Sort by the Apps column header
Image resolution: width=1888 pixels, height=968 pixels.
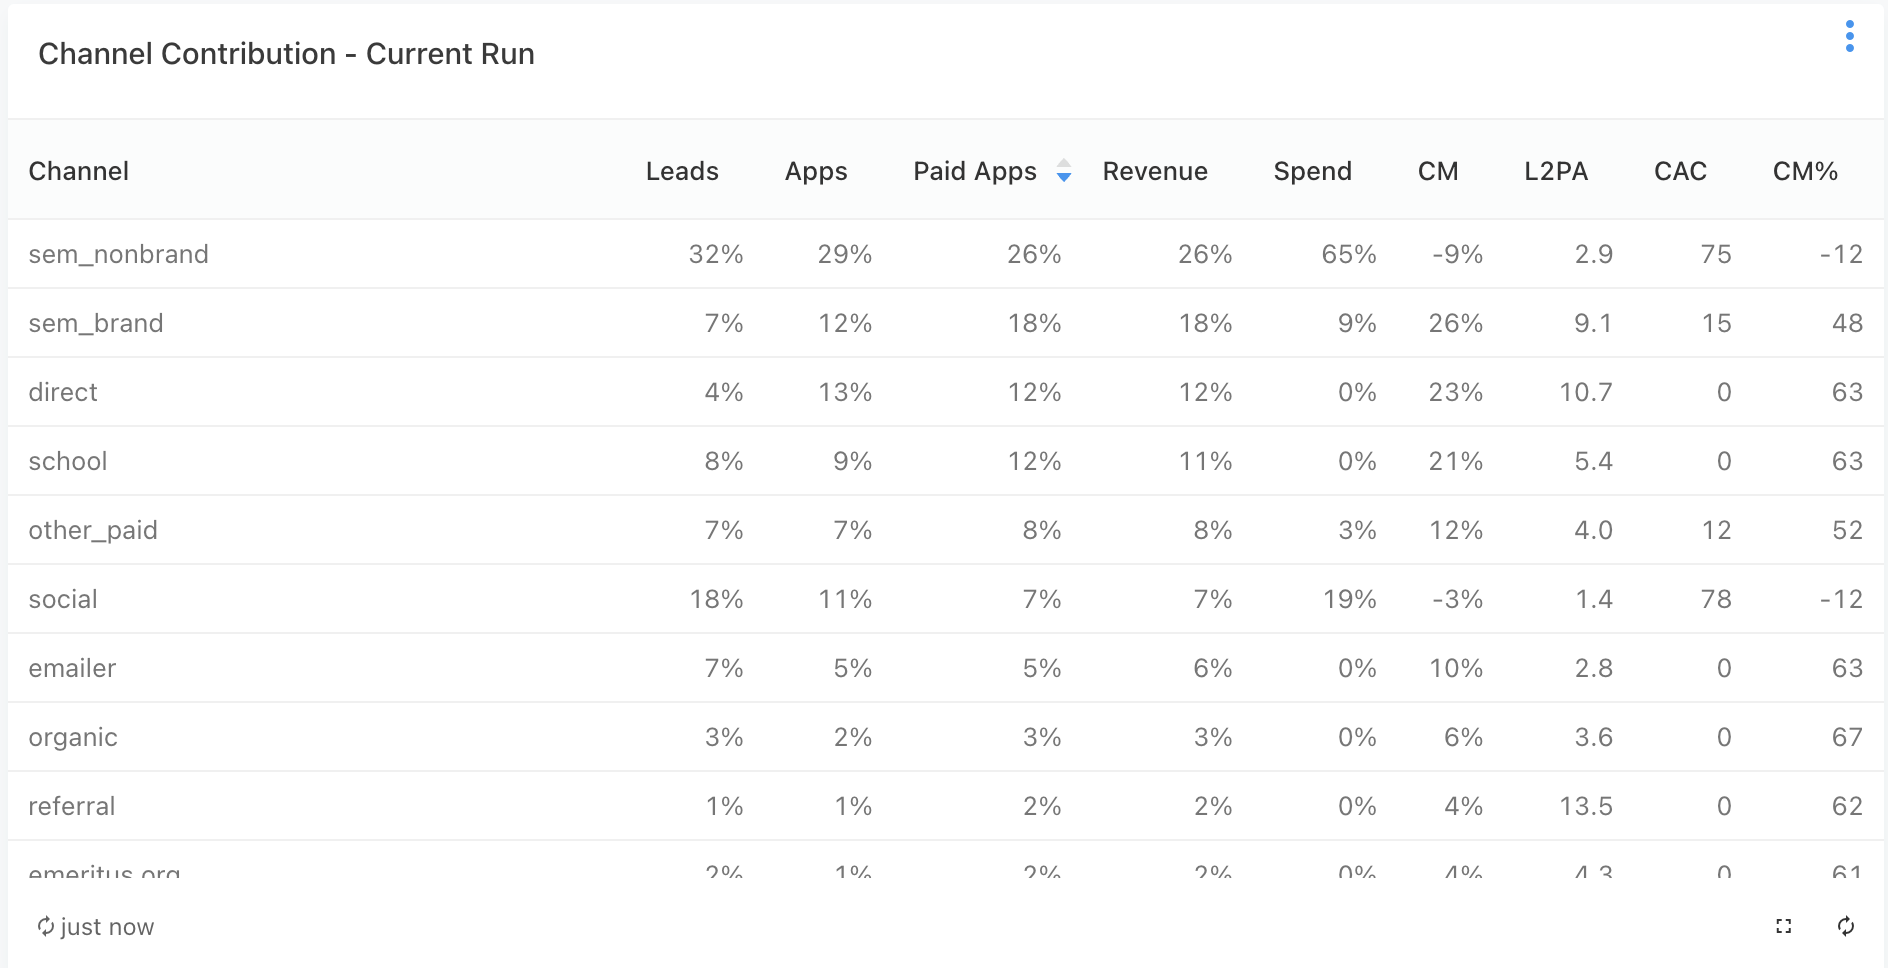pos(816,171)
